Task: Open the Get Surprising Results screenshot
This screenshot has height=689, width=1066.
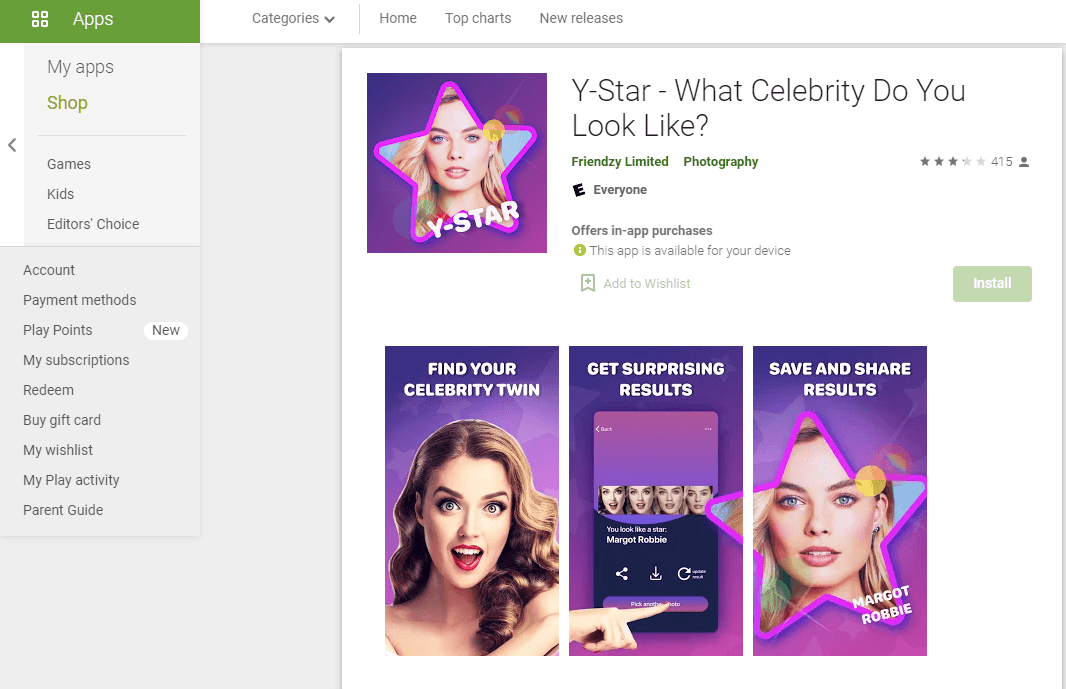Action: click(x=656, y=501)
